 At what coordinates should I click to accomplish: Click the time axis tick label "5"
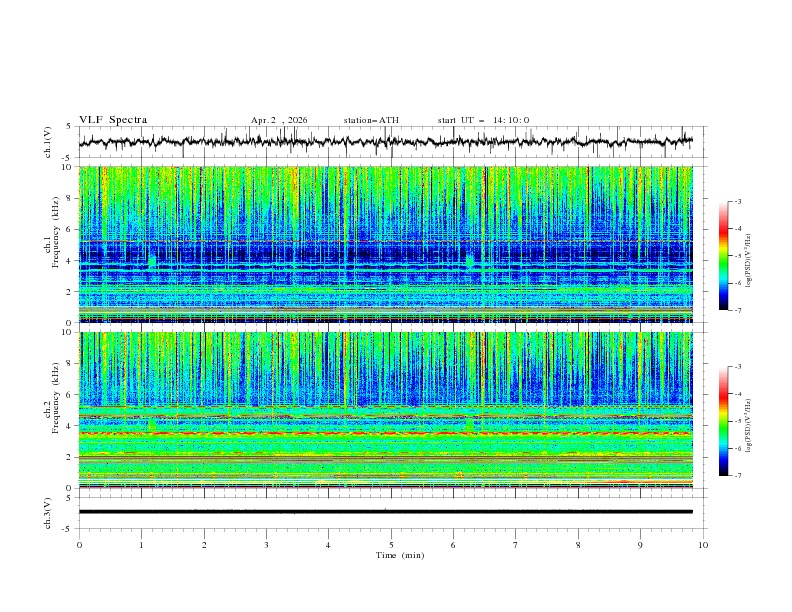point(391,545)
